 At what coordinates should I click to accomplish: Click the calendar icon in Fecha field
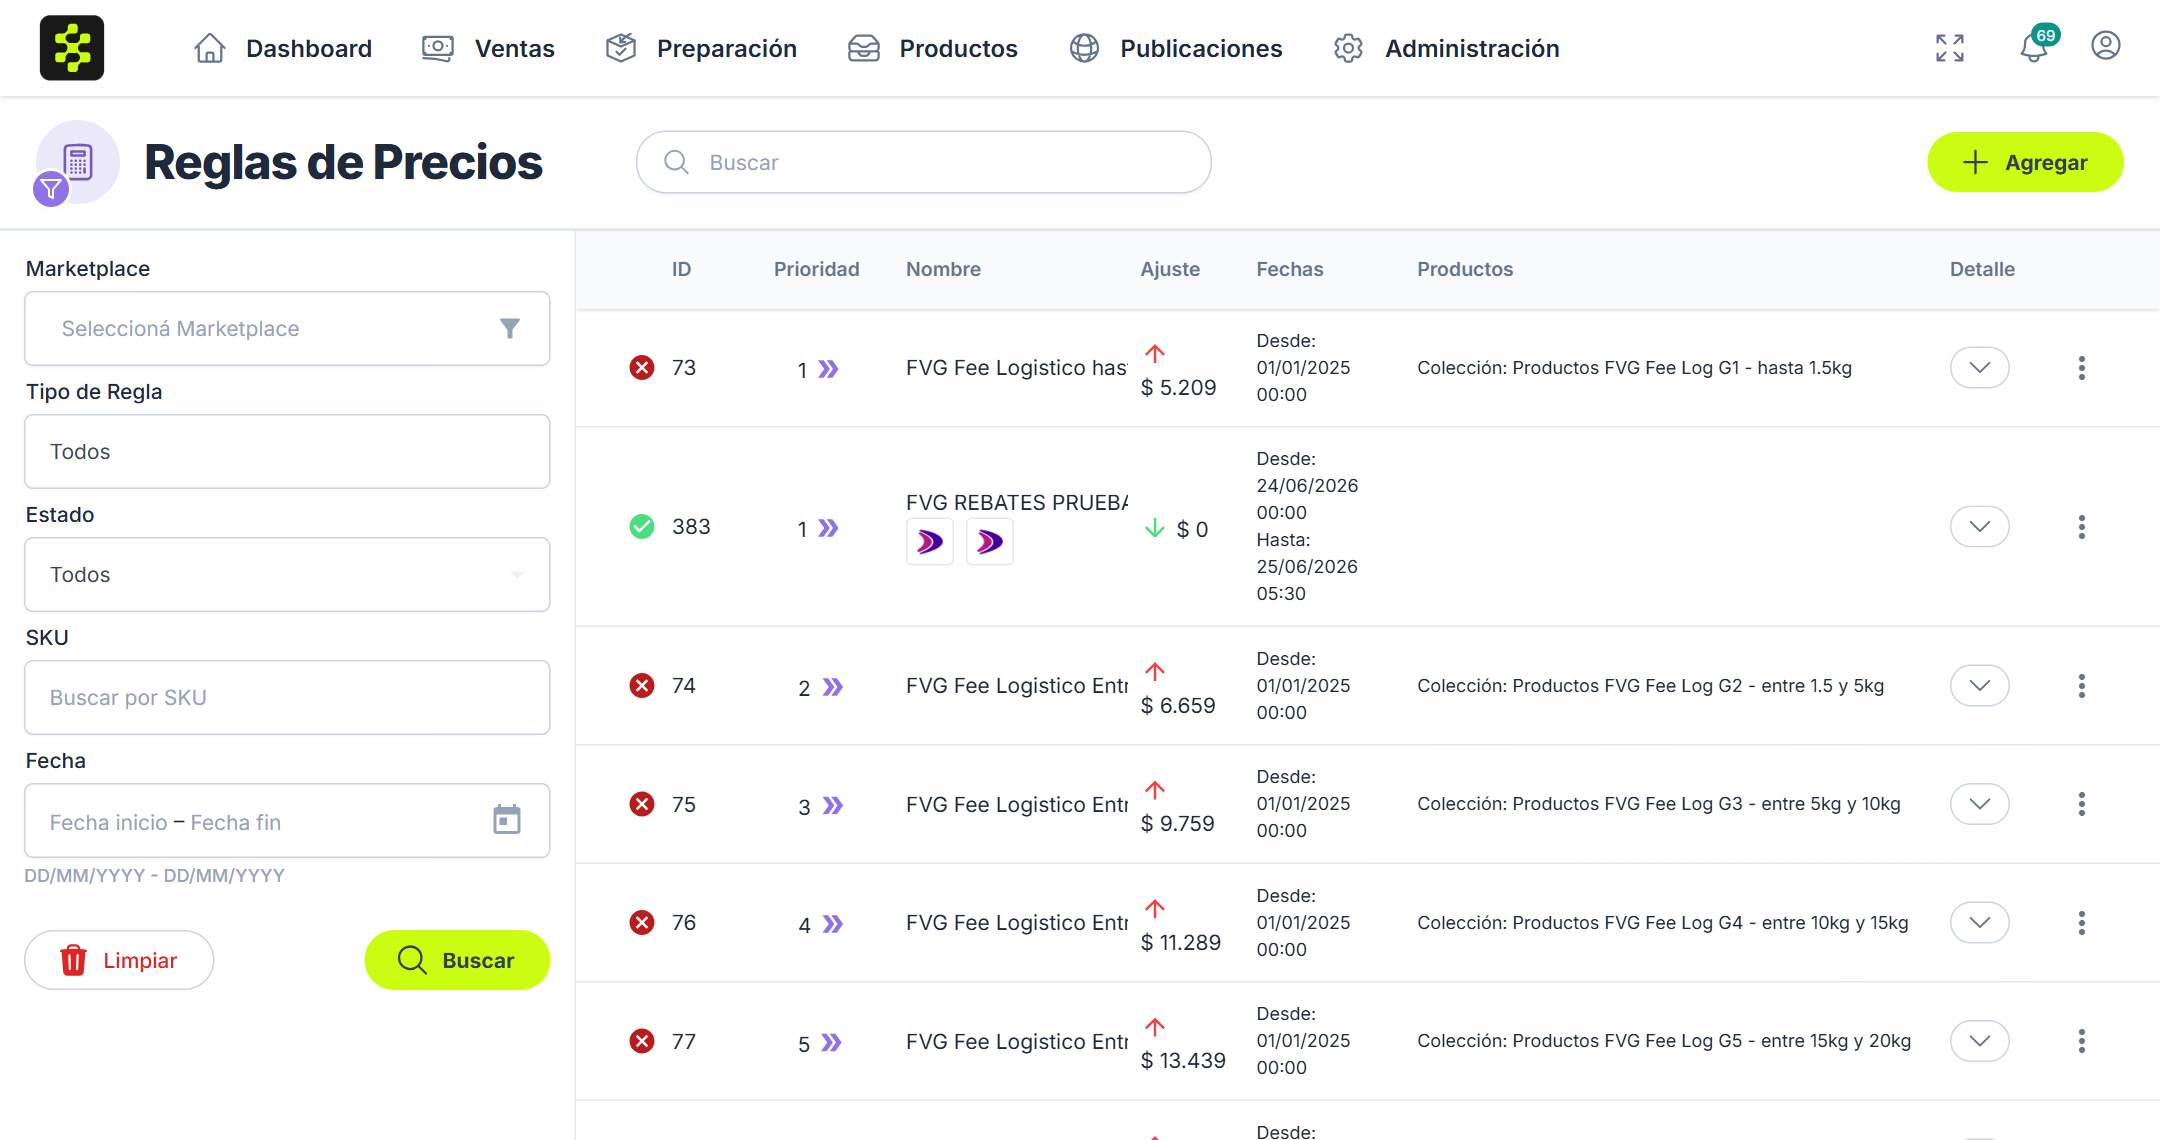(x=507, y=820)
